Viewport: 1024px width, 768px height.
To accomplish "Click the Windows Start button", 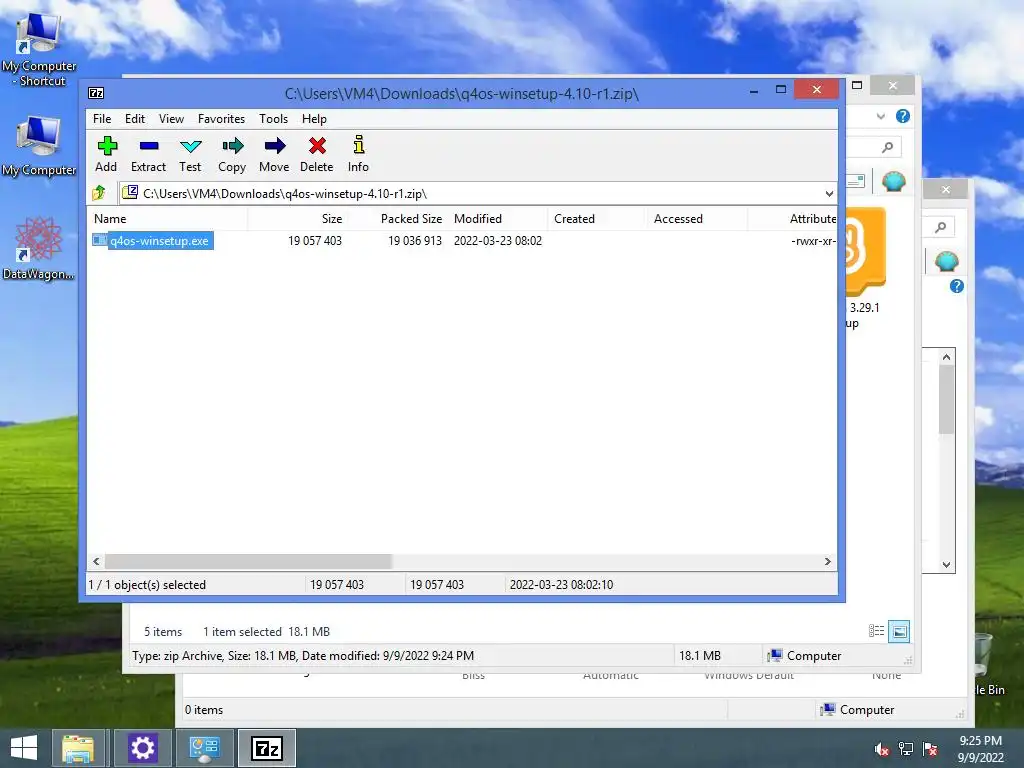I will coord(24,748).
